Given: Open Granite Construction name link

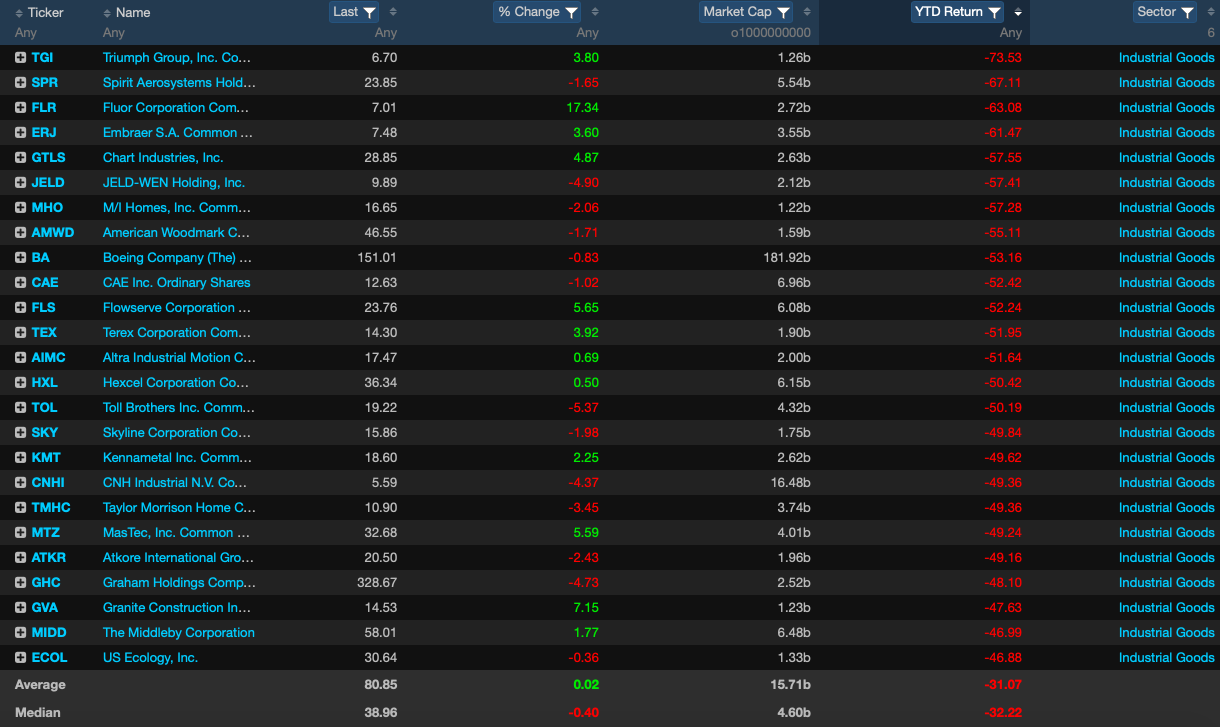Looking at the screenshot, I should 177,608.
